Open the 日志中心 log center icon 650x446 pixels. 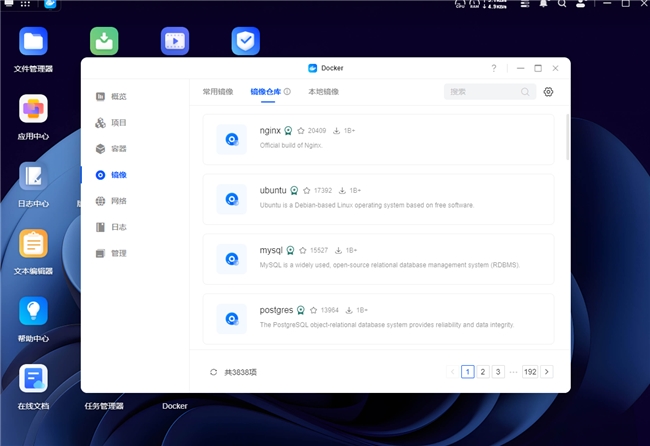click(x=33, y=176)
